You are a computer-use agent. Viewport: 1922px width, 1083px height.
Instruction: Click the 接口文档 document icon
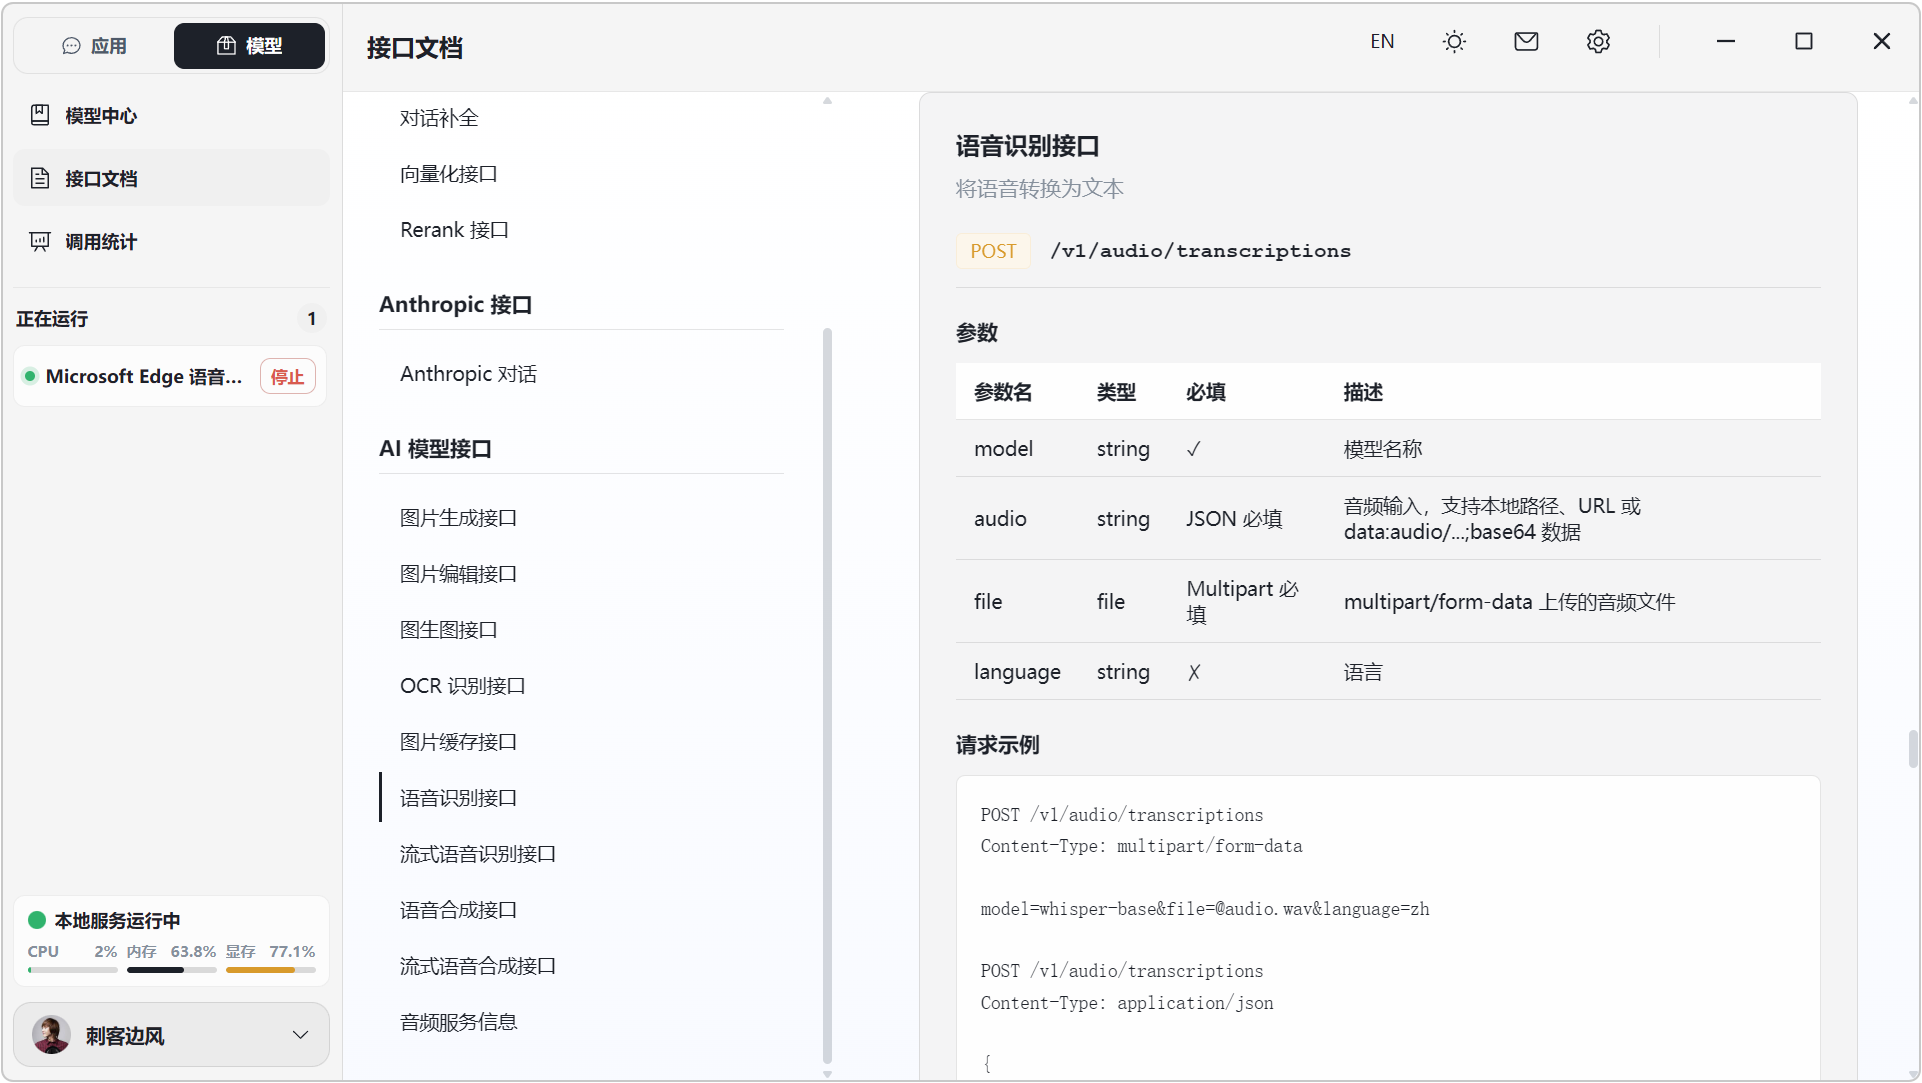click(x=40, y=178)
